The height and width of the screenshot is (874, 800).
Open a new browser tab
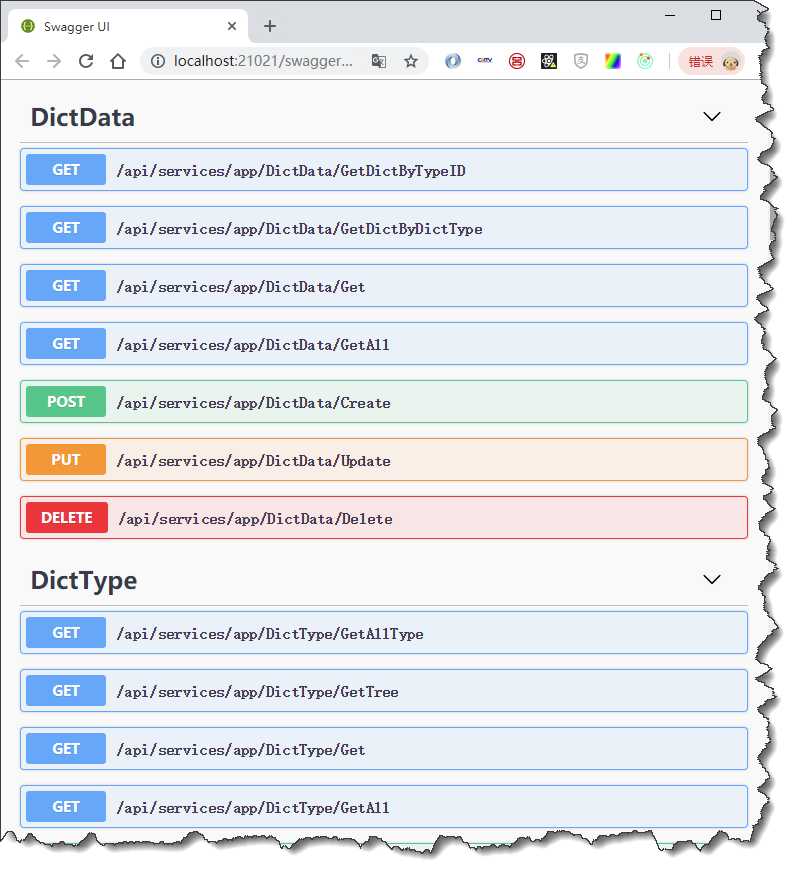270,26
